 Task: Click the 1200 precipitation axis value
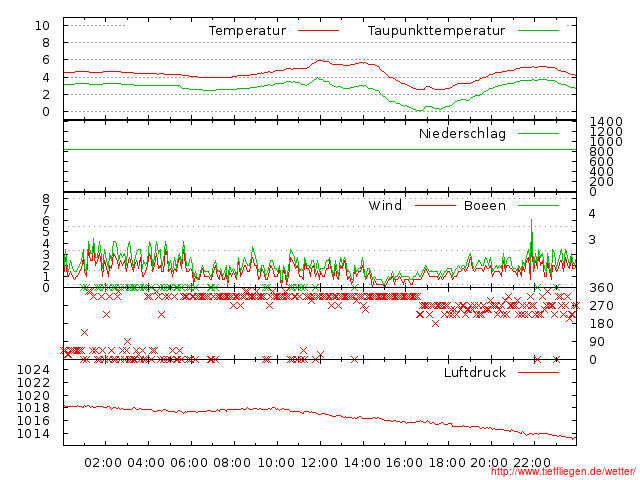606,131
